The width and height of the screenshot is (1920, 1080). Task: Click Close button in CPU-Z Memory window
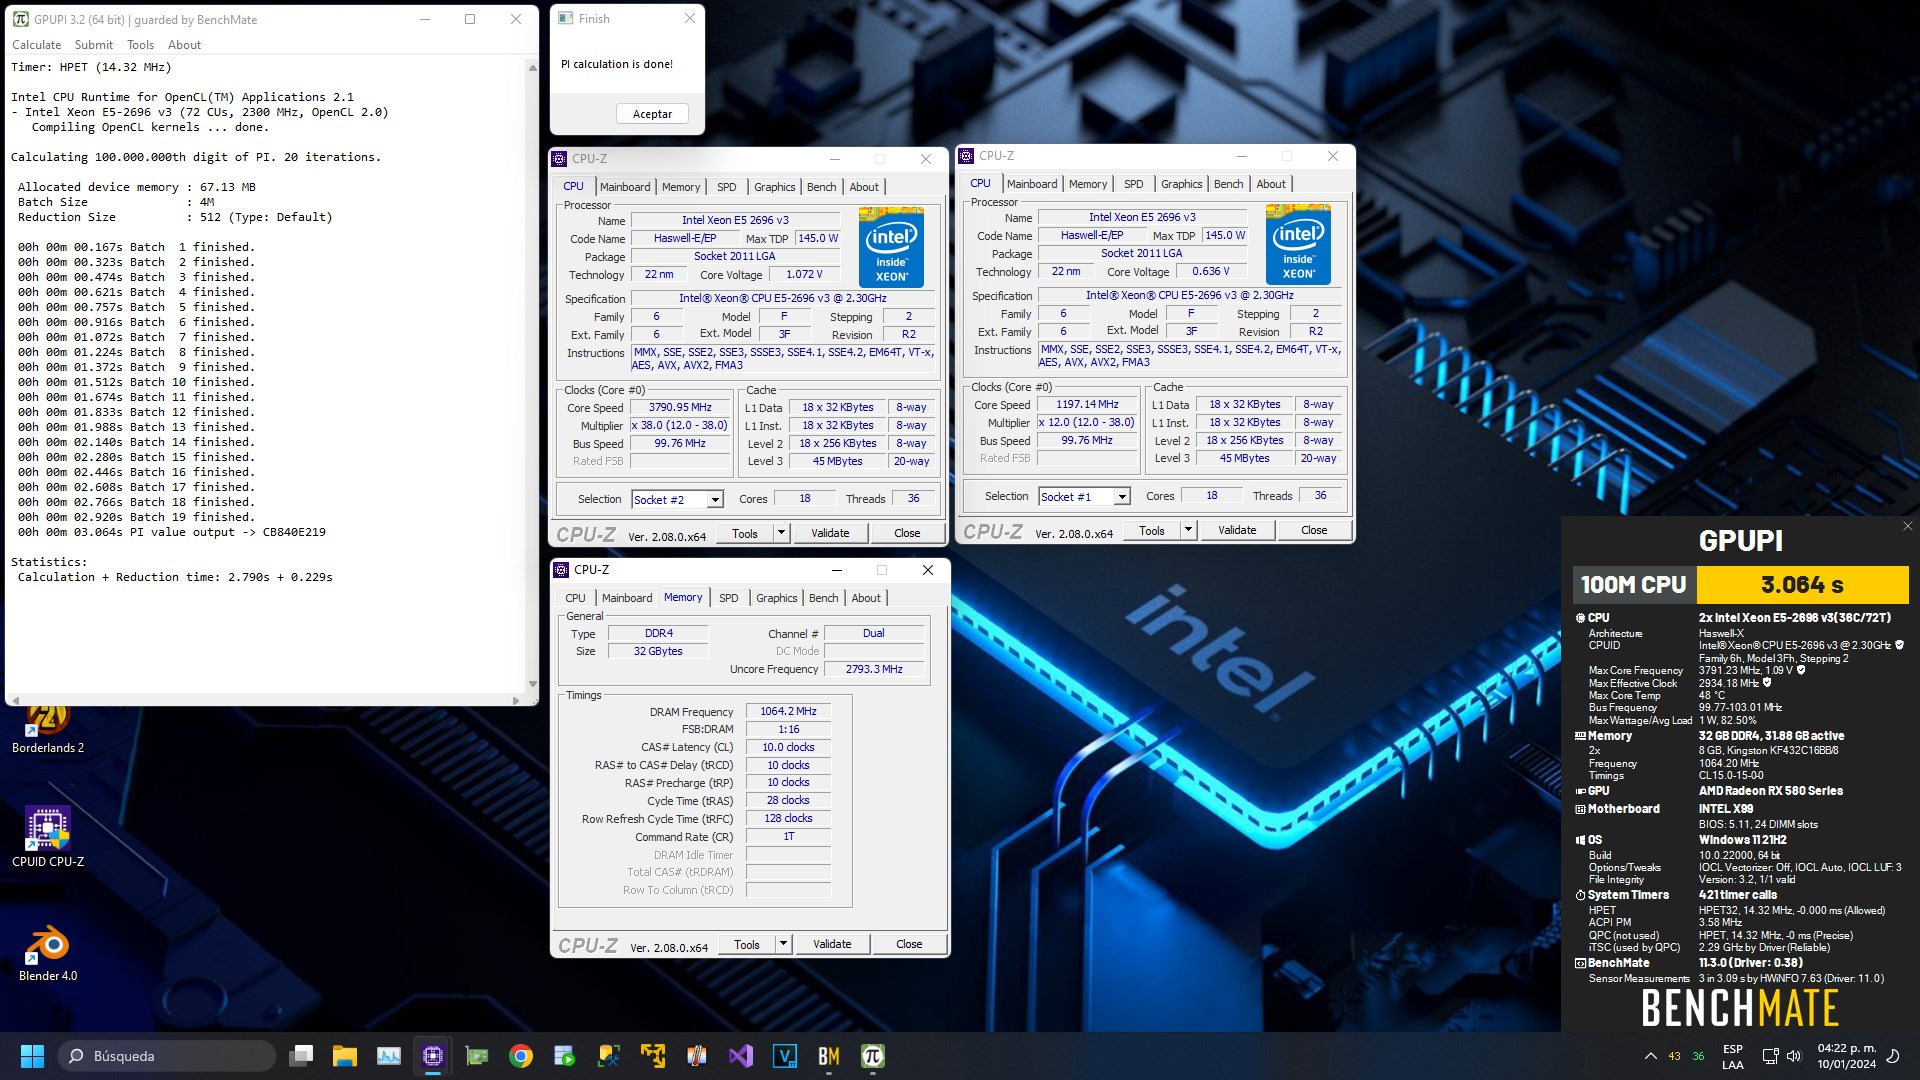[x=909, y=944]
